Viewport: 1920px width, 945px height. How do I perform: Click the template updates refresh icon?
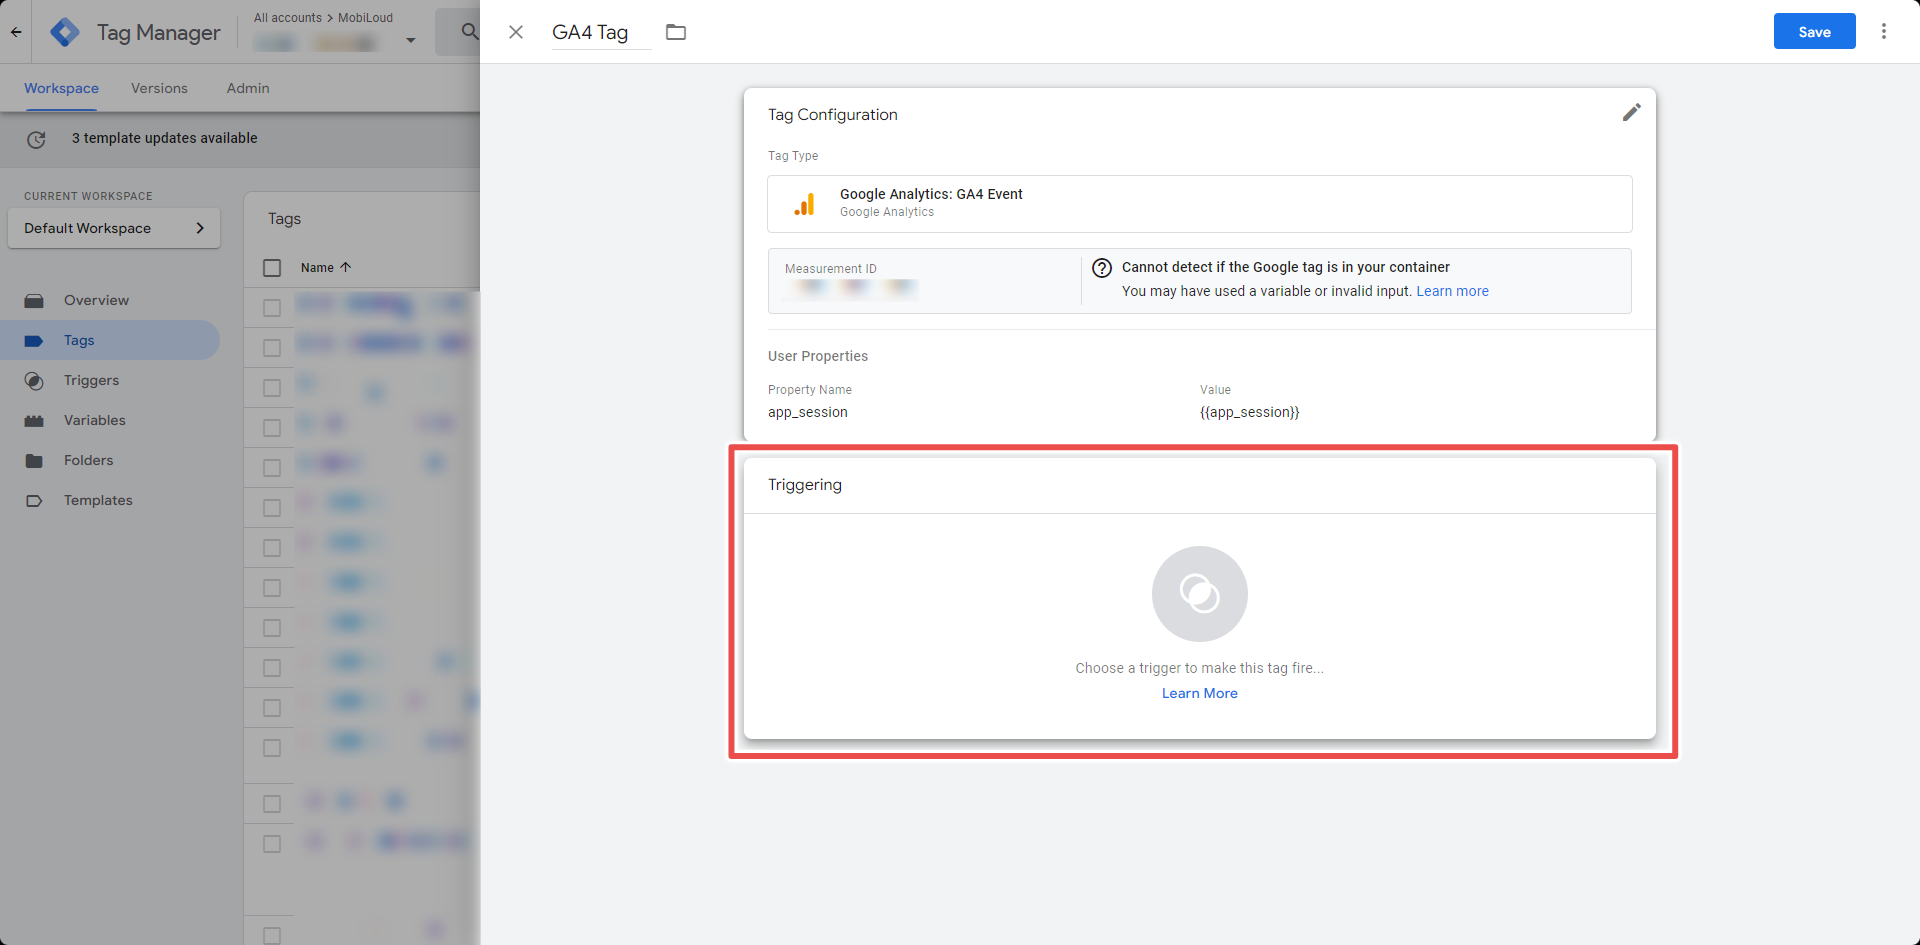36,139
